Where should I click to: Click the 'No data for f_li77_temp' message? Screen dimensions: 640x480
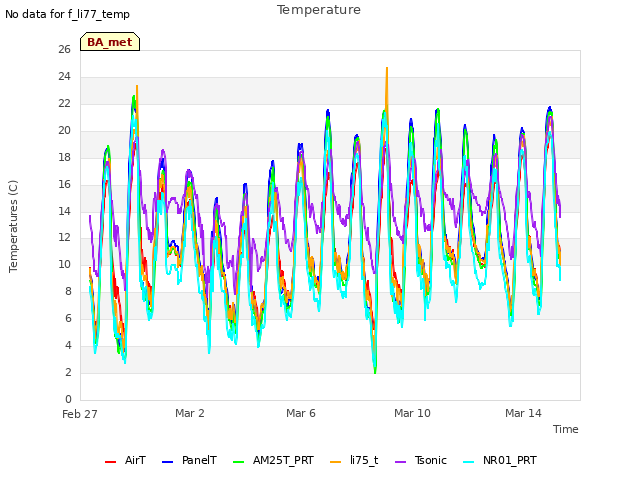(x=67, y=14)
